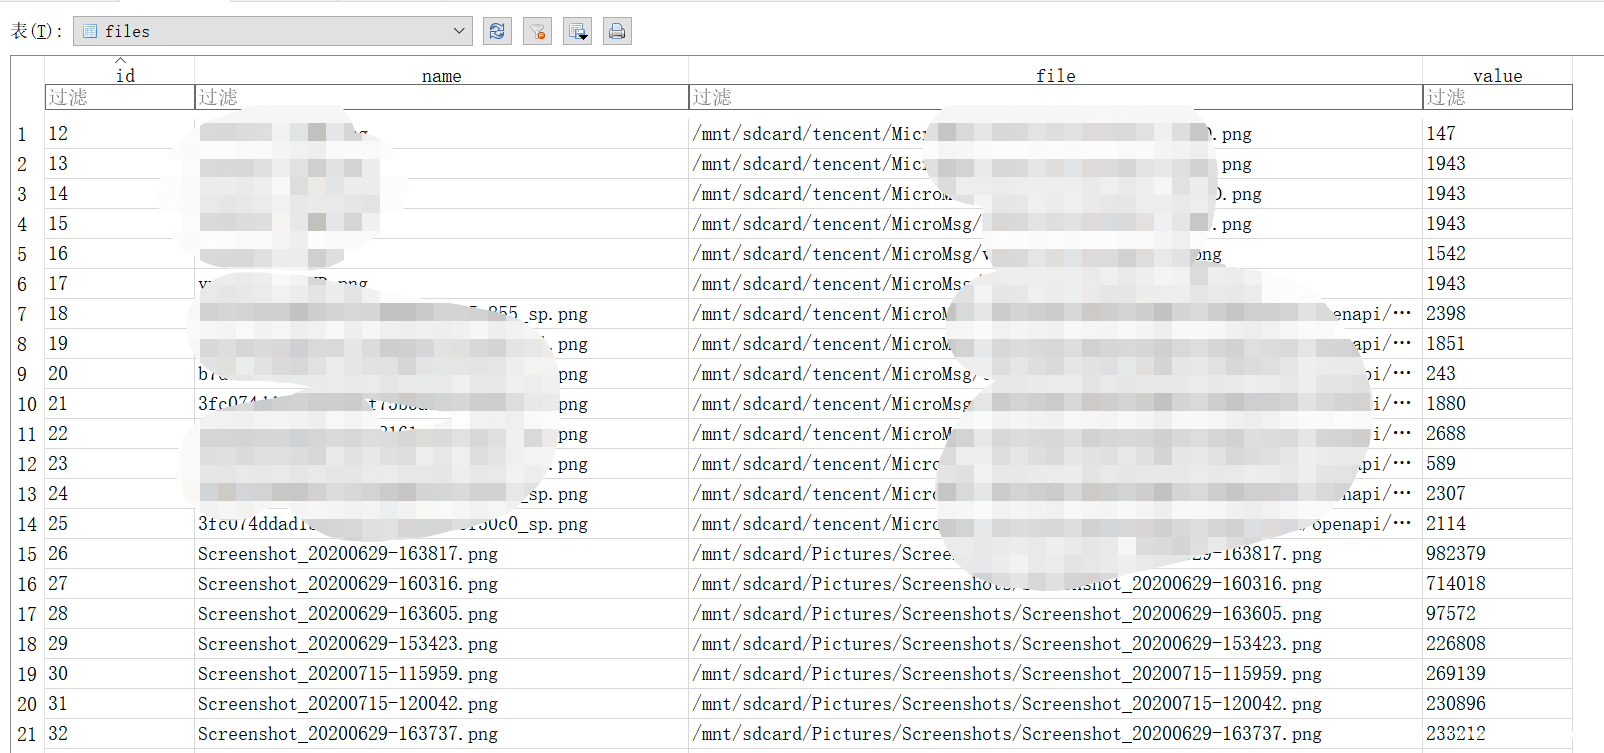Select the value cell 2114
Image resolution: width=1604 pixels, height=753 pixels.
point(1498,524)
